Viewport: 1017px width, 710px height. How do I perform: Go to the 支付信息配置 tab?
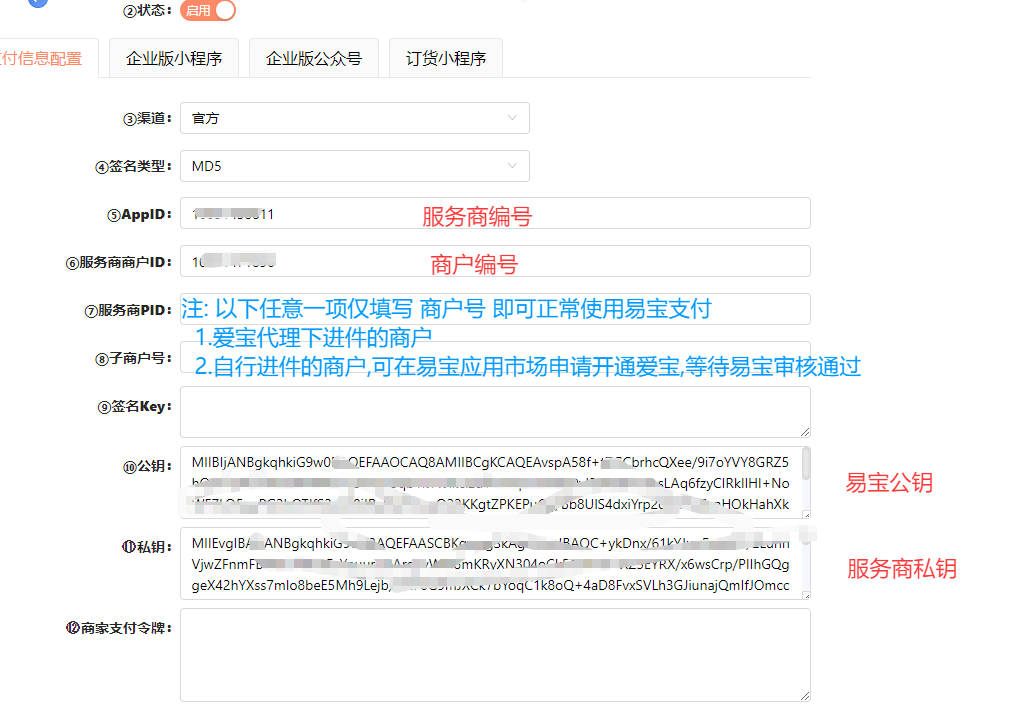[x=42, y=58]
